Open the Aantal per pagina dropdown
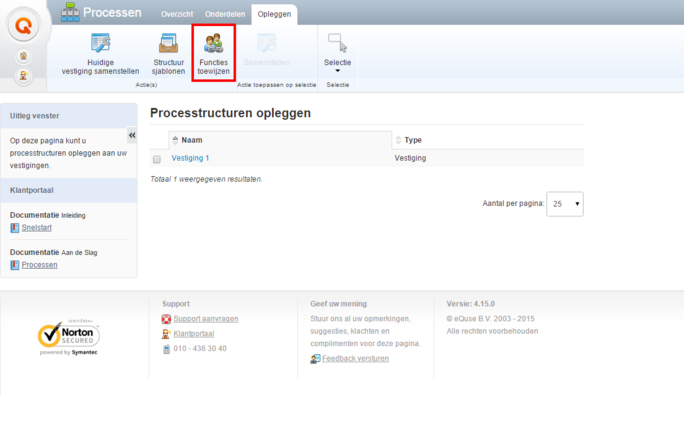The image size is (684, 428). click(x=564, y=204)
